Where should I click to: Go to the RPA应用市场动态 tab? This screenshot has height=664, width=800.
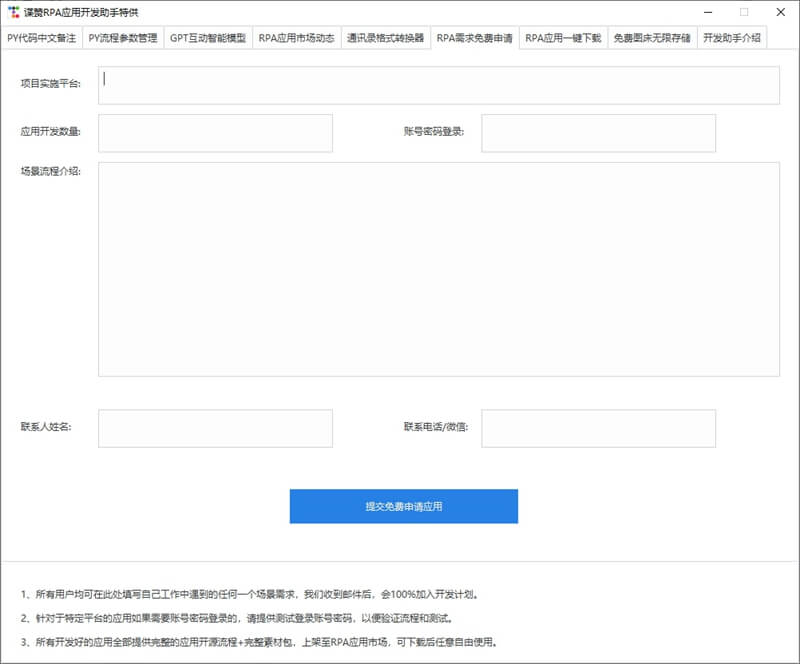coord(296,38)
